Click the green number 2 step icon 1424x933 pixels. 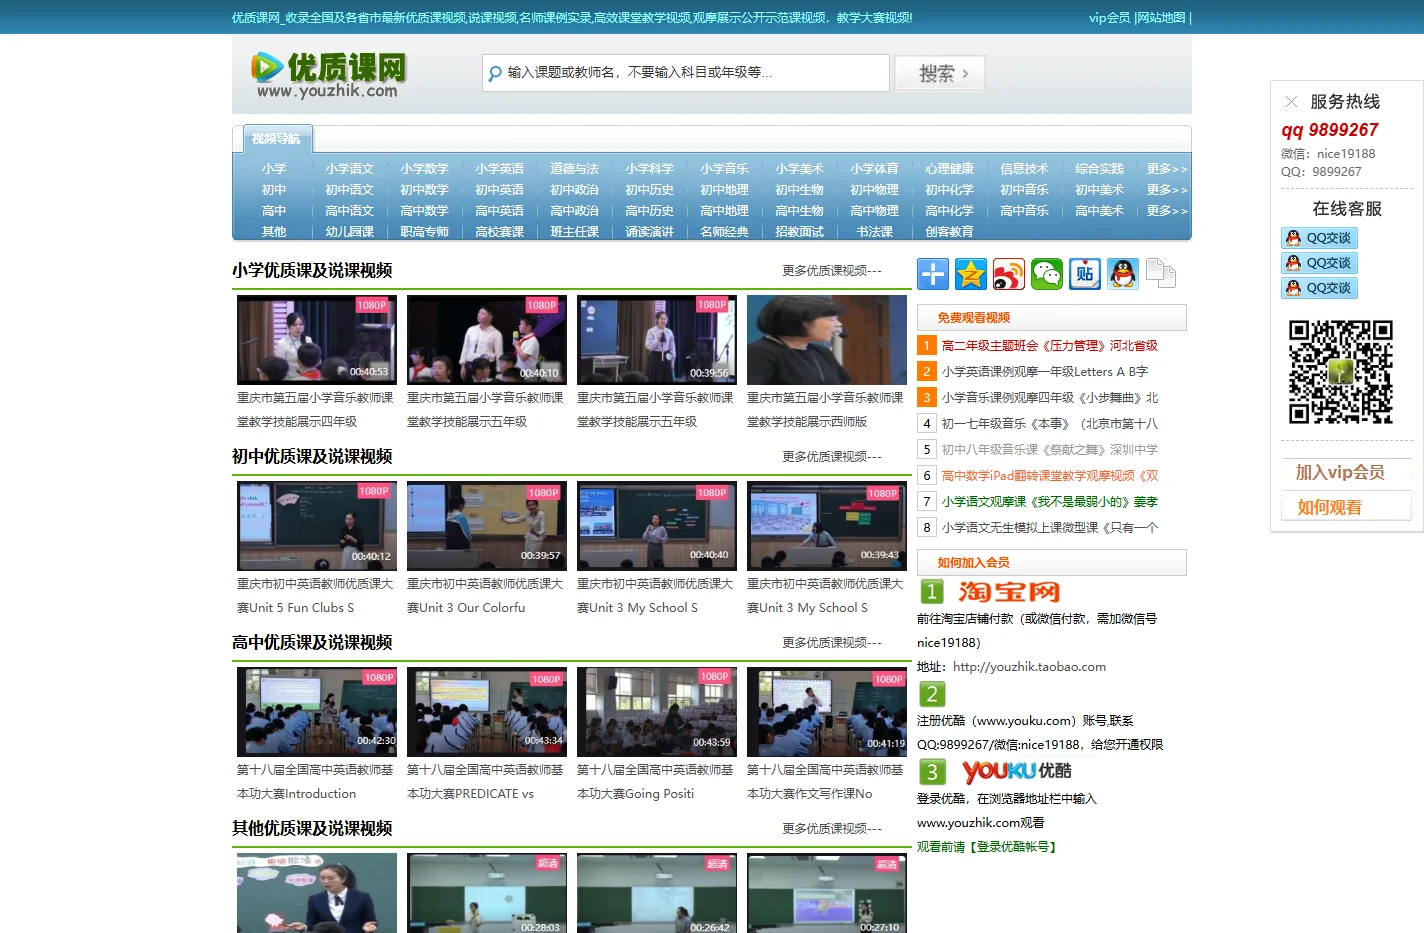point(932,694)
